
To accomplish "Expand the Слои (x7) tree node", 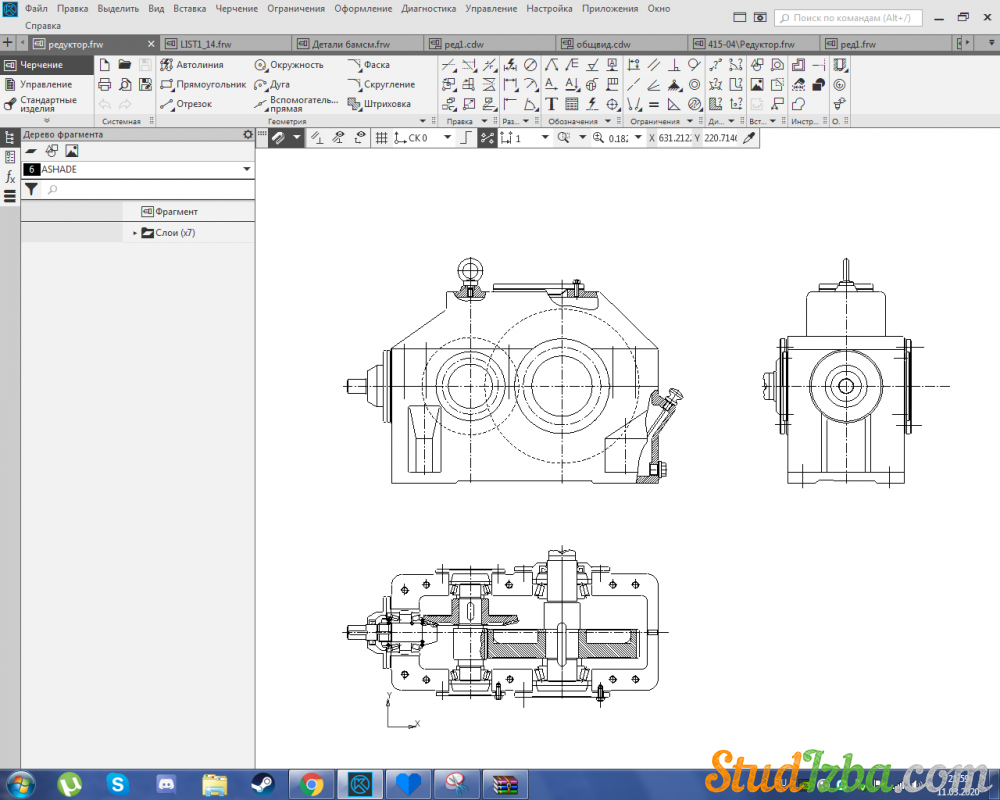I will click(x=135, y=233).
